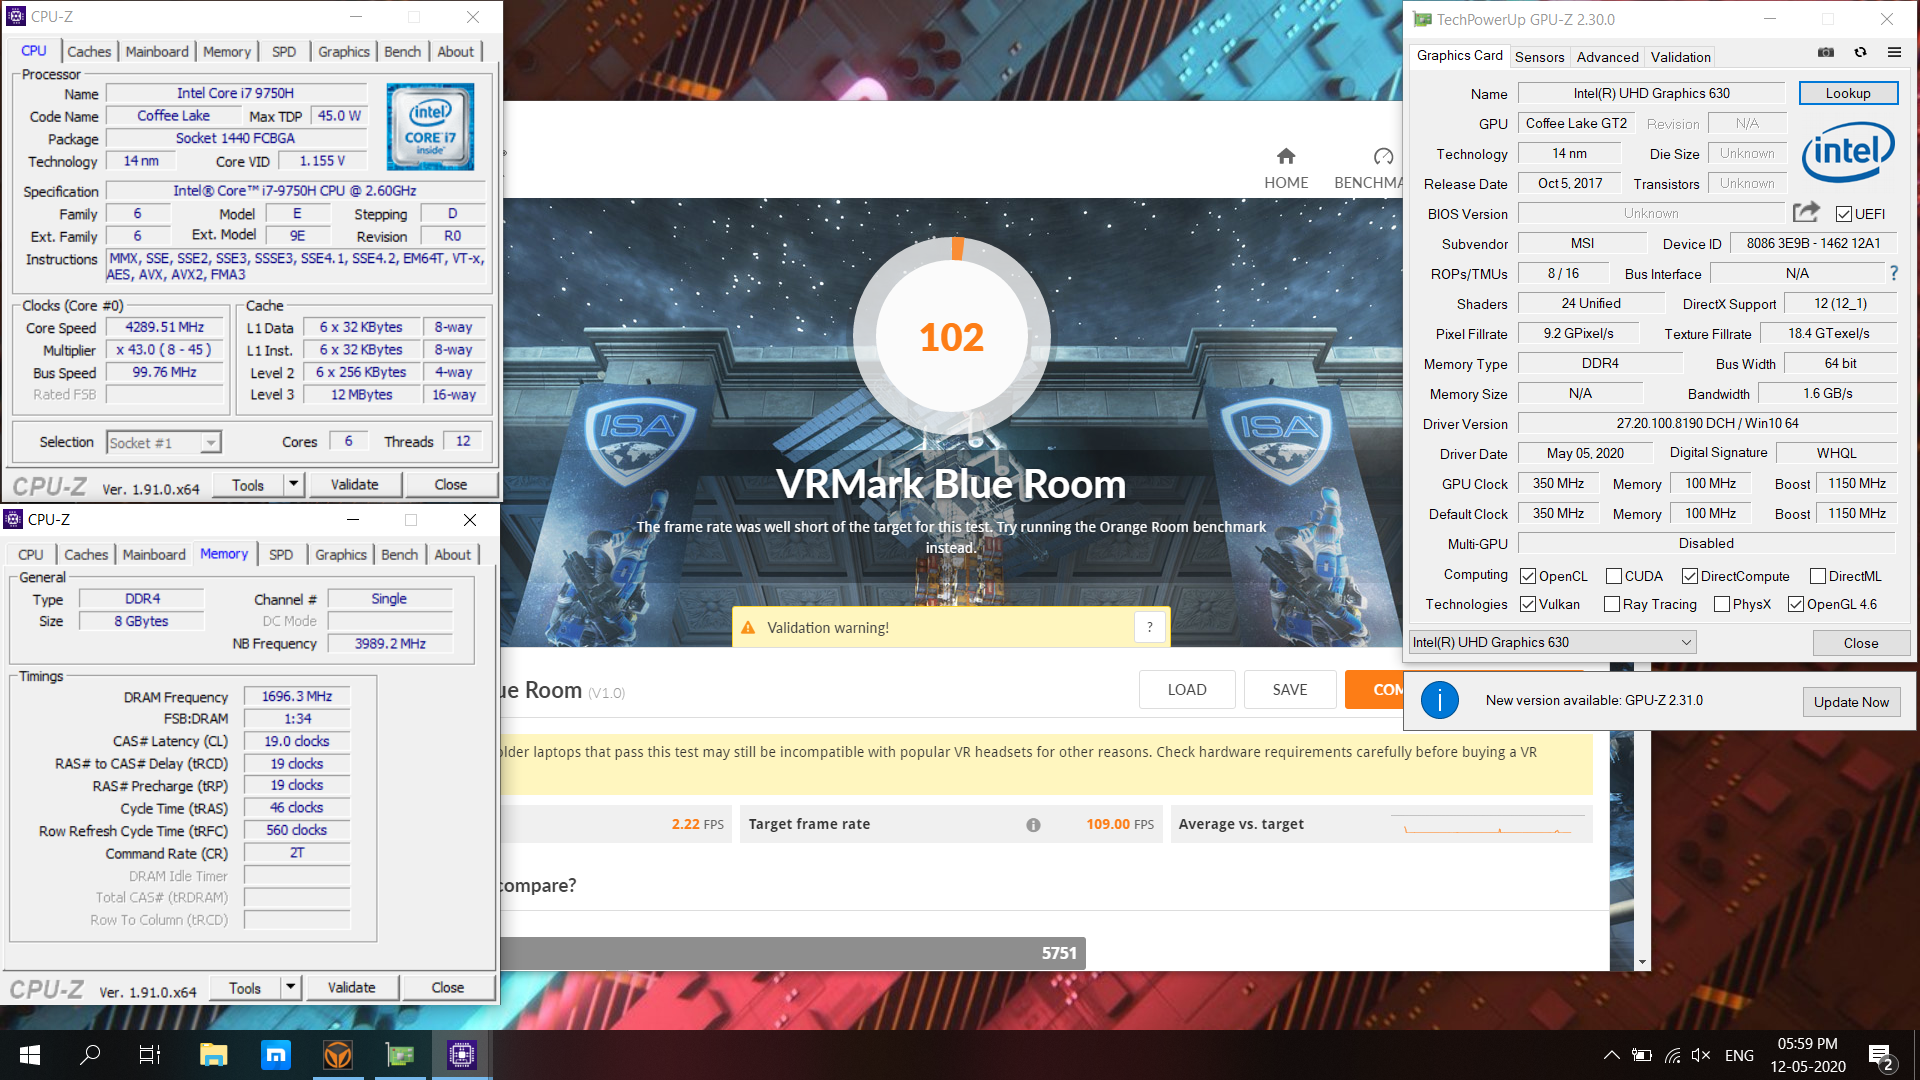Toggle the OpenGL 4.6 checkbox

(1796, 604)
